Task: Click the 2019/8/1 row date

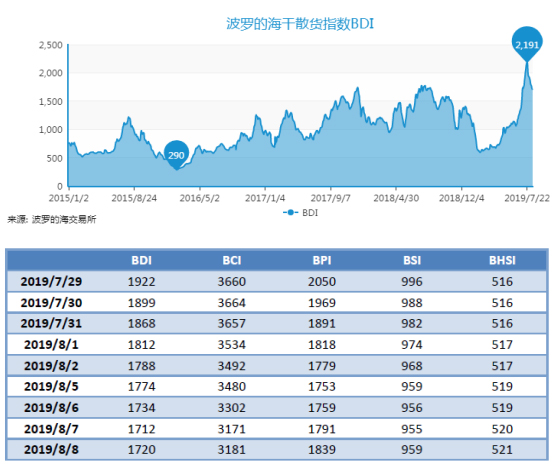Action: 51,345
